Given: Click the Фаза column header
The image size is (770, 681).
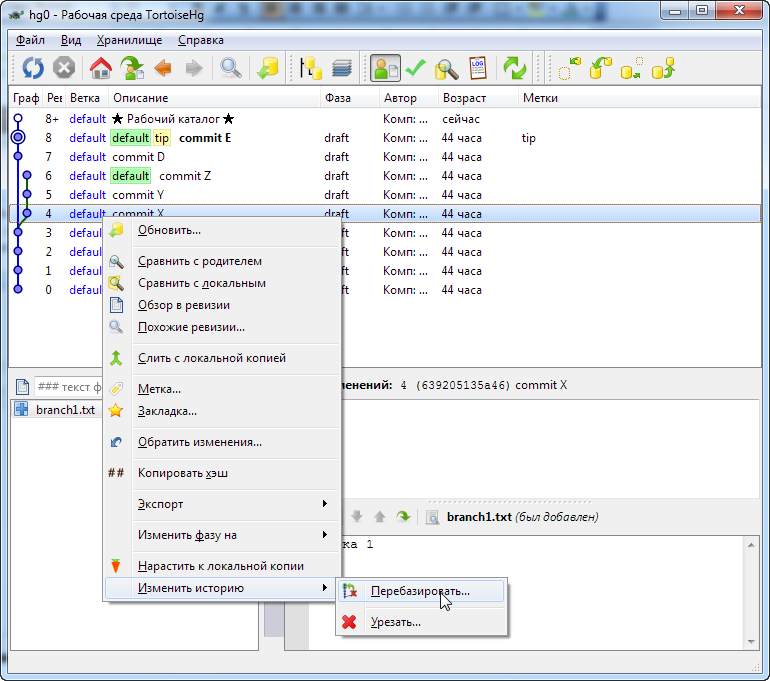Looking at the screenshot, I should (350, 98).
